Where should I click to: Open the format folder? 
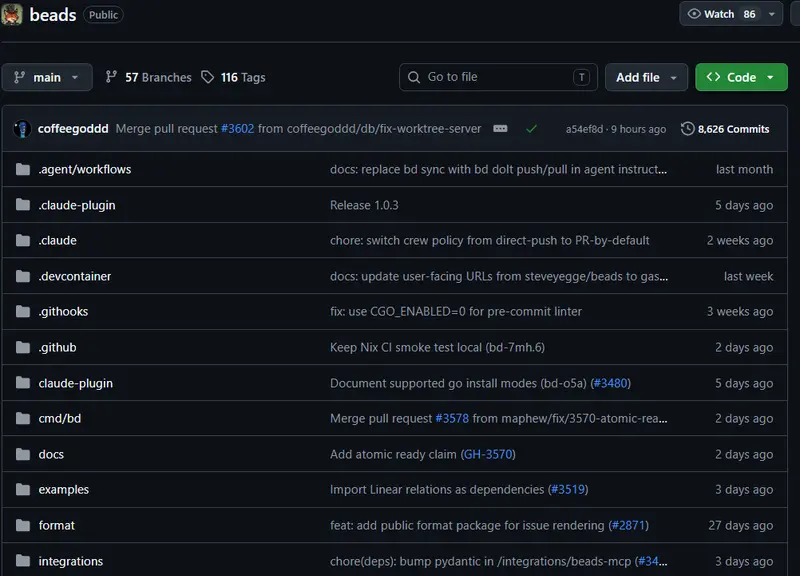click(x=57, y=525)
